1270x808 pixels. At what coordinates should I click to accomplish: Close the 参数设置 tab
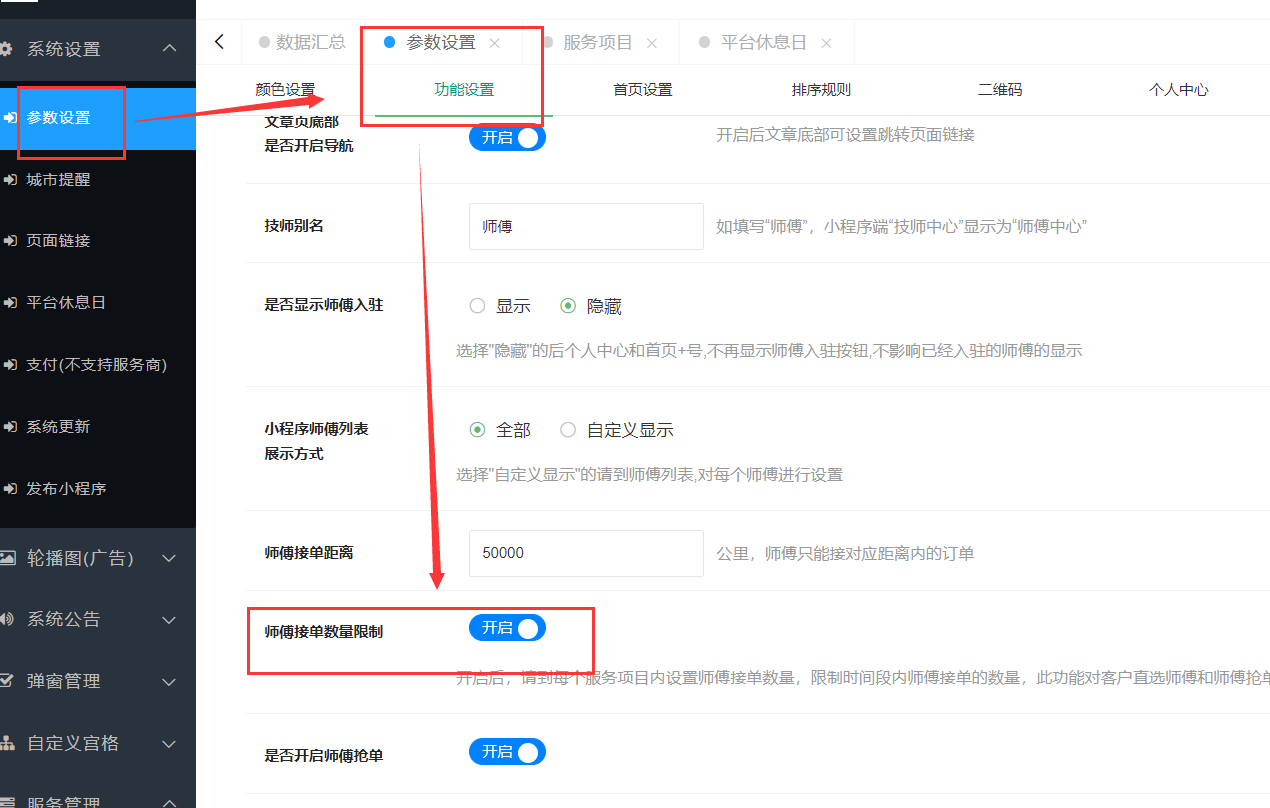(x=494, y=43)
